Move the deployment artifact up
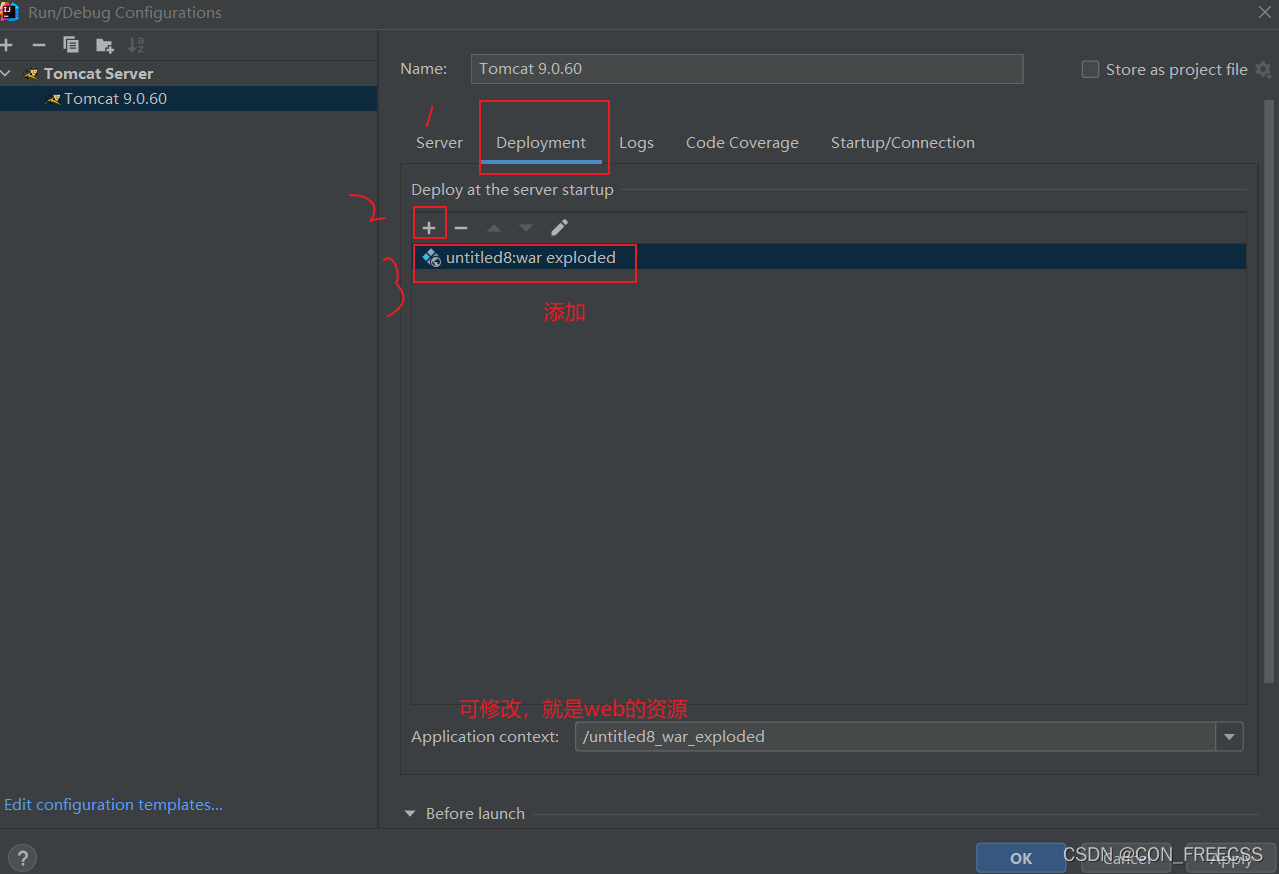 (x=494, y=228)
